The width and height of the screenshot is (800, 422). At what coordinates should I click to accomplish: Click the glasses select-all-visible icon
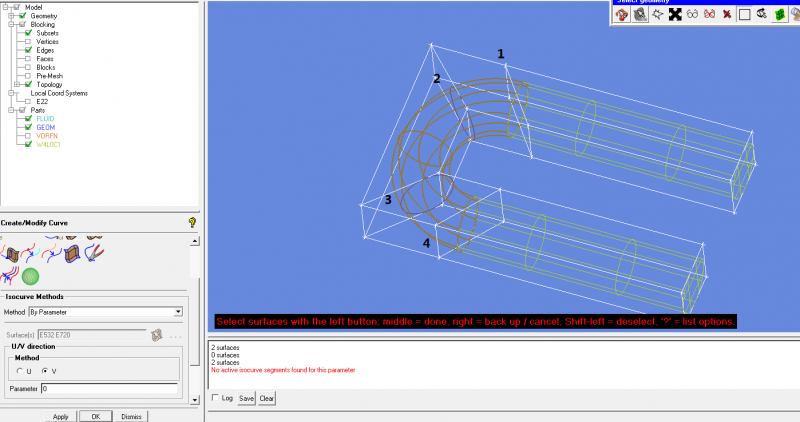coord(692,14)
